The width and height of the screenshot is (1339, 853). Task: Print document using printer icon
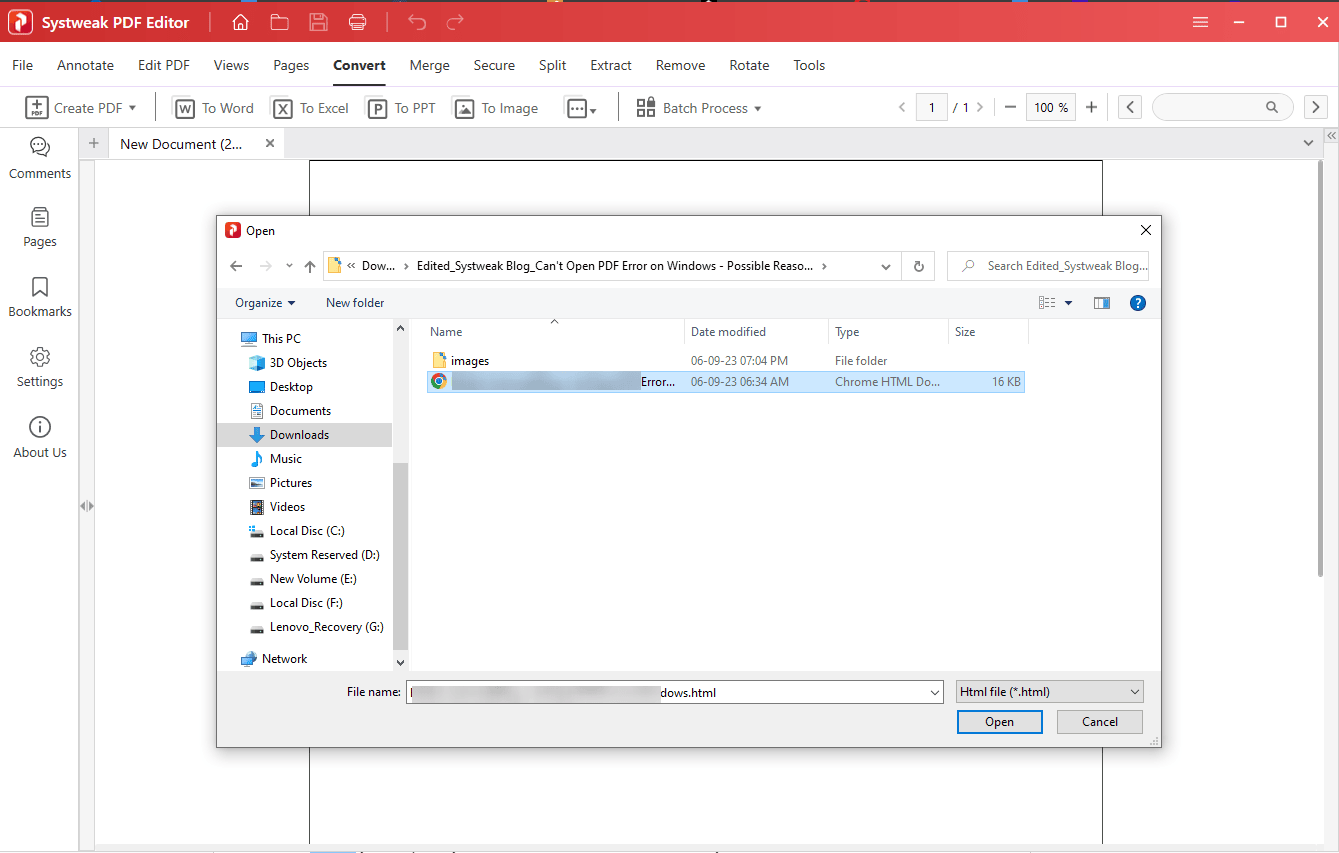pos(357,22)
